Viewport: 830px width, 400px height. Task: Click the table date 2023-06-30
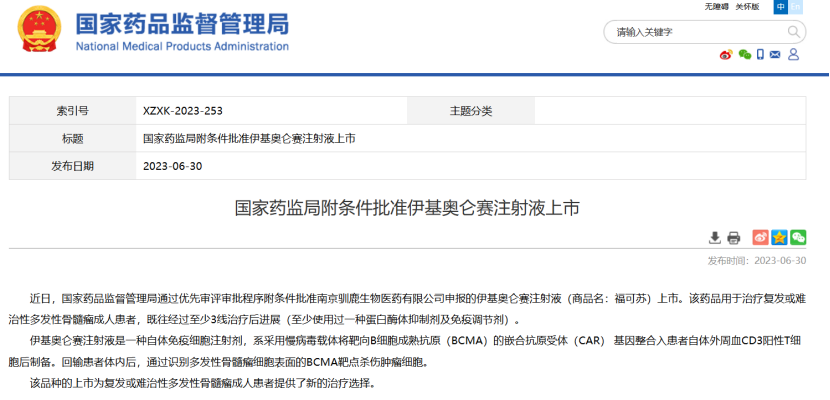tap(173, 166)
